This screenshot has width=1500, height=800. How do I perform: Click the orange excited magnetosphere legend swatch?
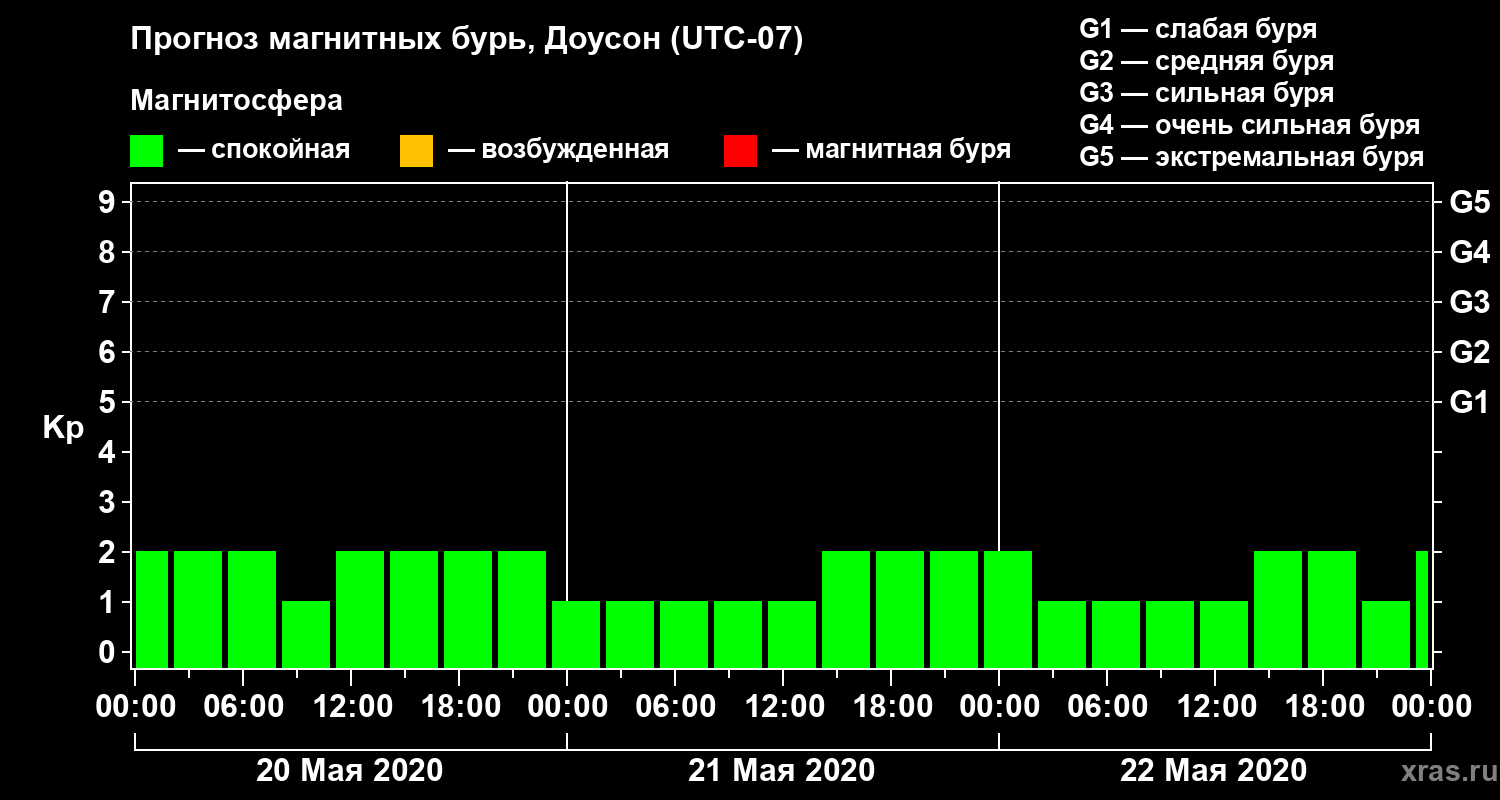tap(416, 151)
